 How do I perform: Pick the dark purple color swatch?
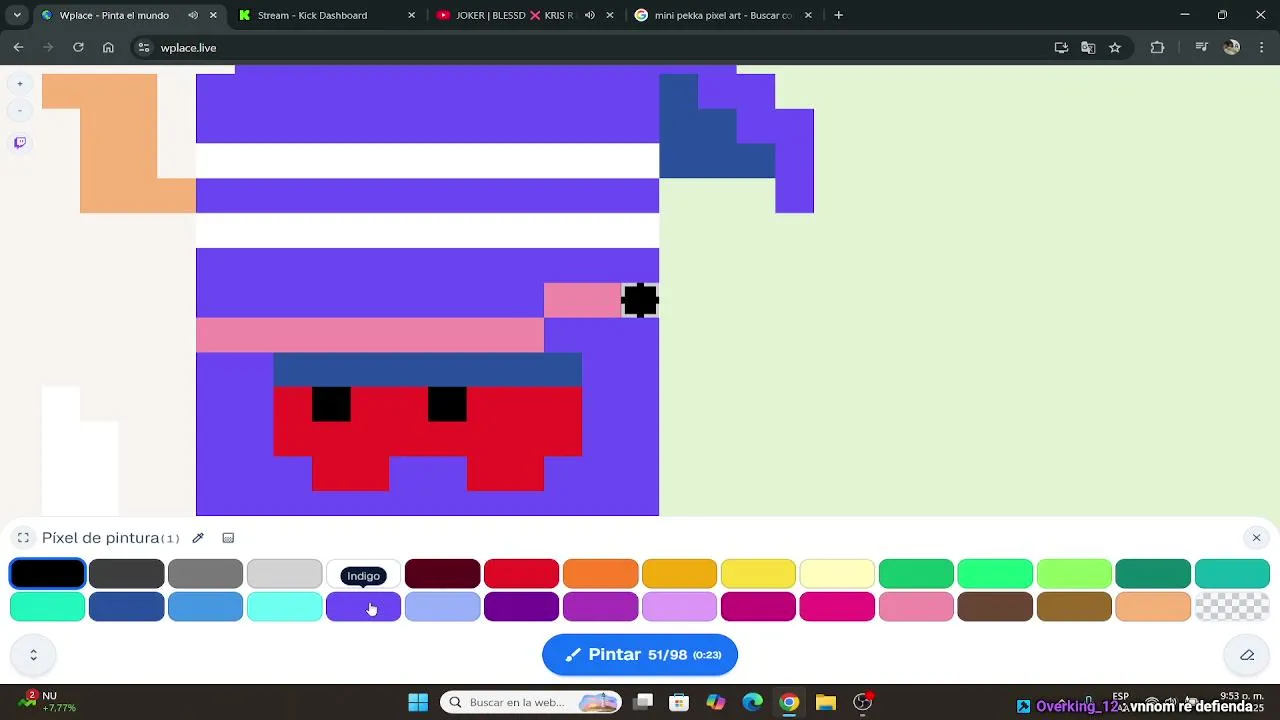[x=521, y=607]
